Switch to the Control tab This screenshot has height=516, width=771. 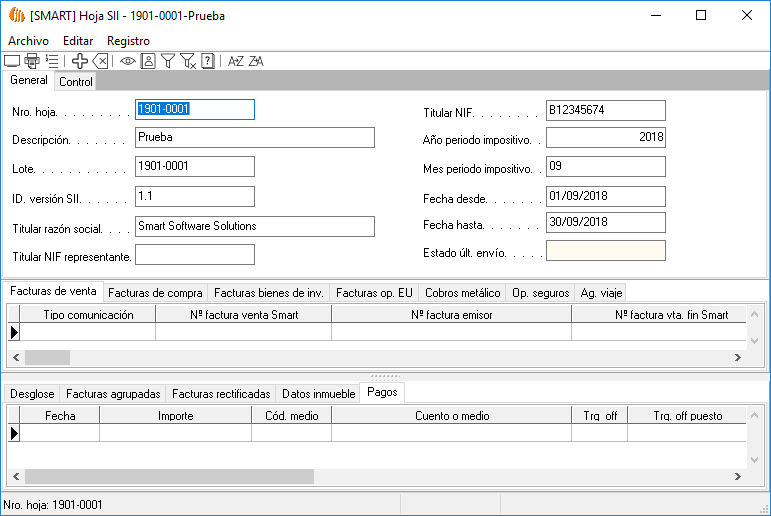click(75, 82)
